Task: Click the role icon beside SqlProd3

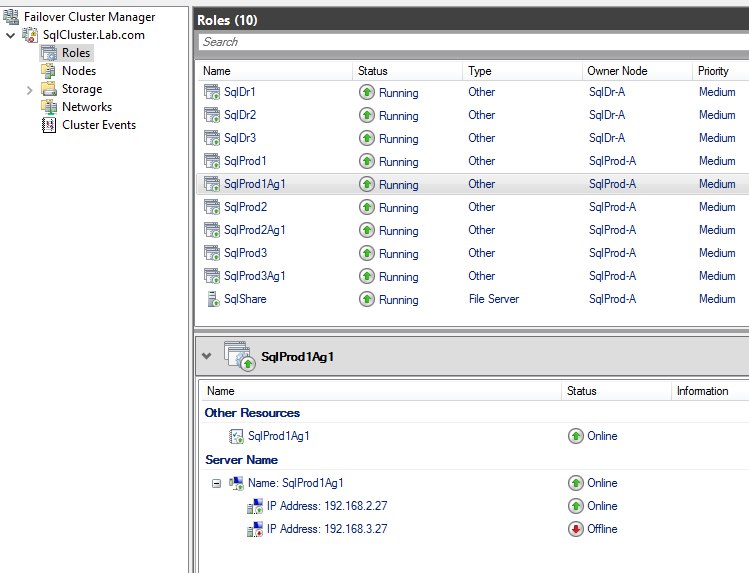Action: [x=212, y=253]
